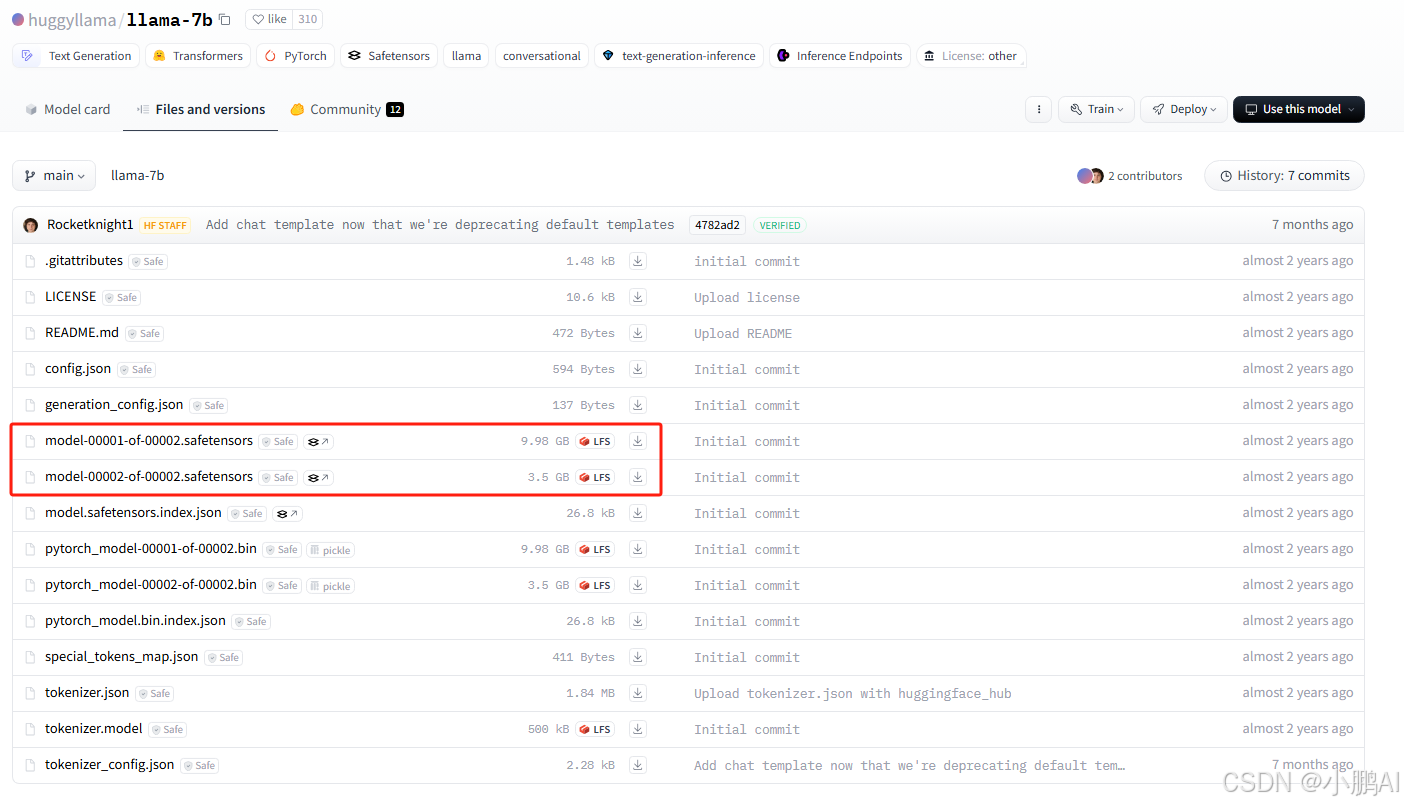The width and height of the screenshot is (1404, 808).
Task: Open safetensors viewer for model-00002-of-00002
Action: (x=318, y=477)
